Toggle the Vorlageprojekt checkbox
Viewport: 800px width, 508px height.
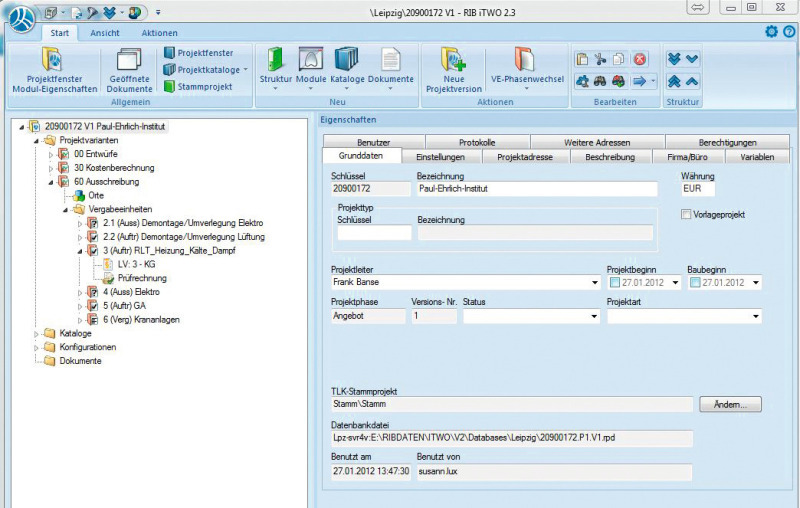coord(686,214)
